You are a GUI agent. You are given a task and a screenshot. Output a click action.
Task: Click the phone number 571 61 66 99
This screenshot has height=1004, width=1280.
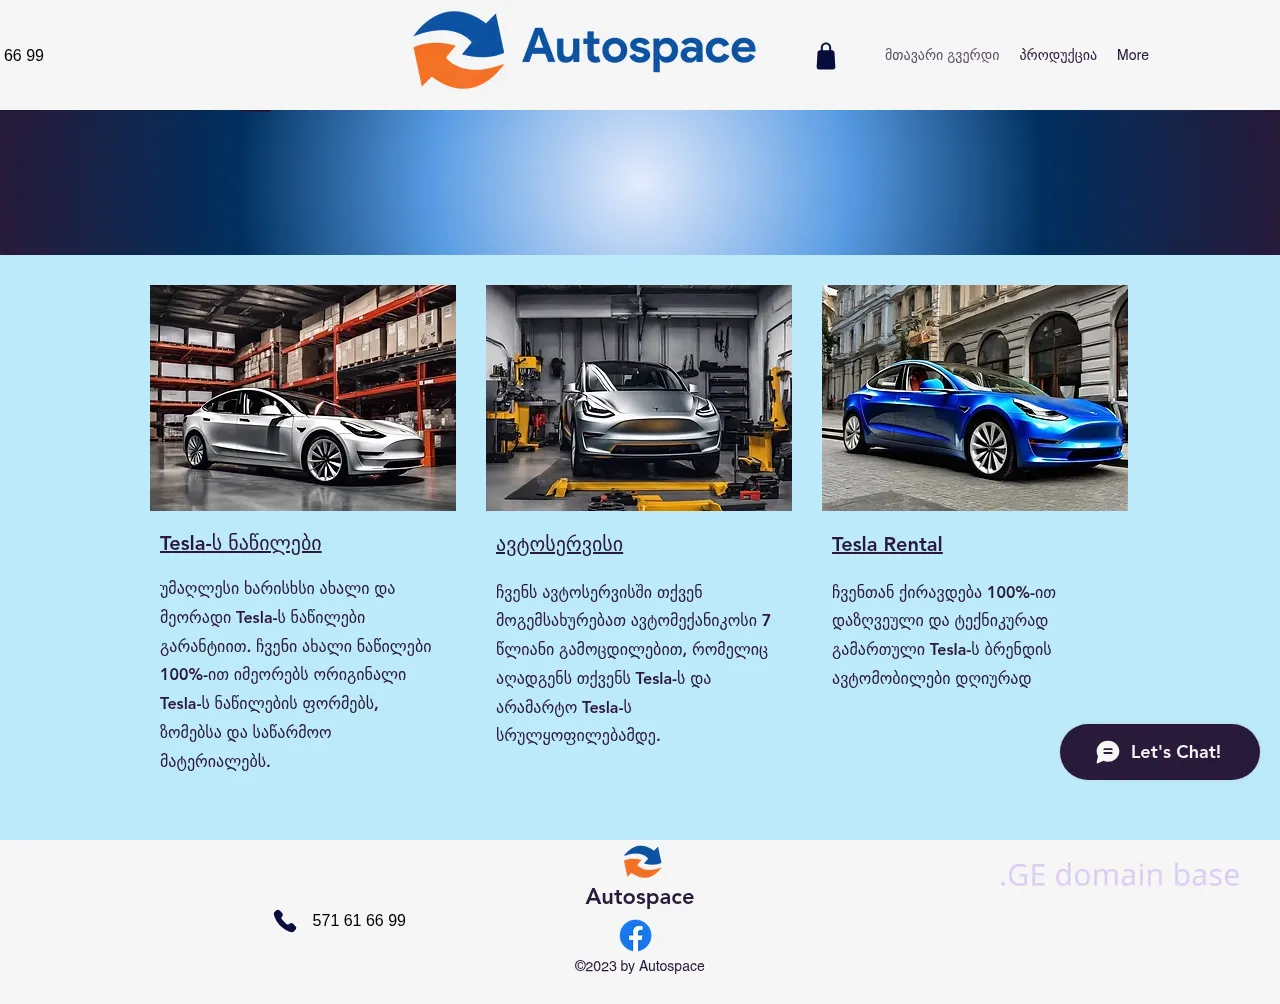[x=358, y=921]
